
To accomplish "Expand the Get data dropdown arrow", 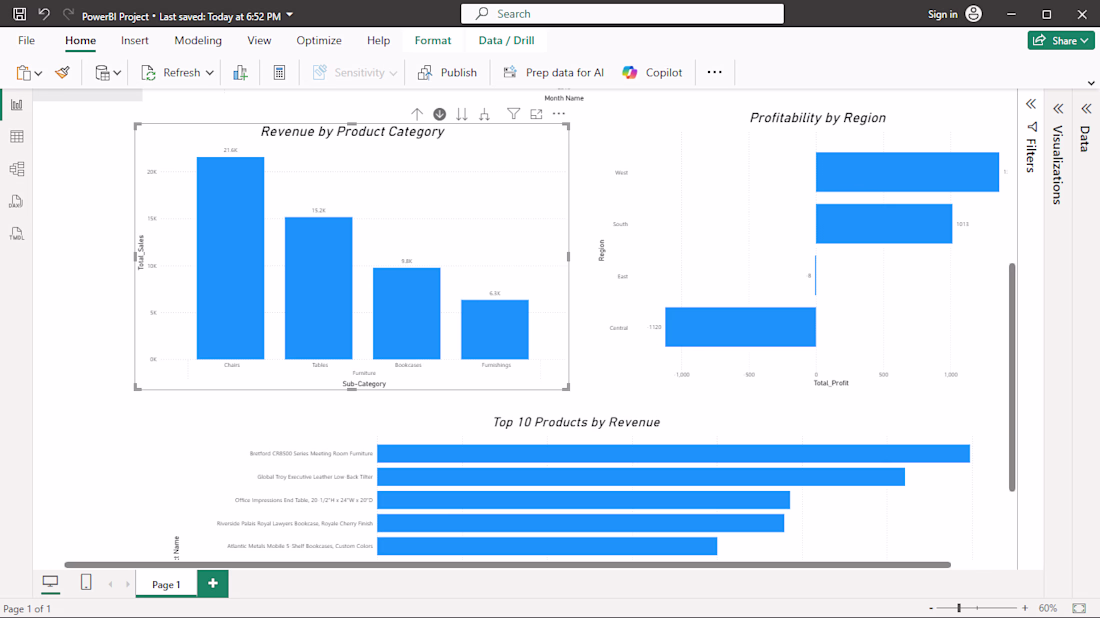I will (x=117, y=73).
